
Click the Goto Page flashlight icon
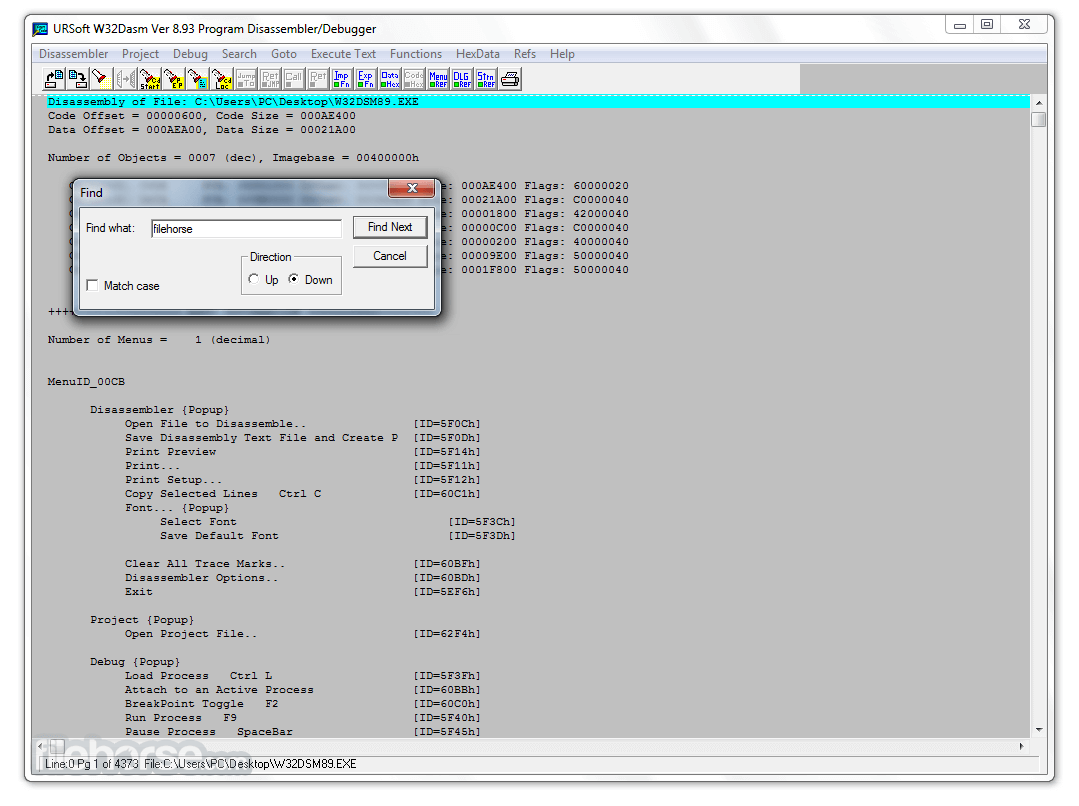198,79
